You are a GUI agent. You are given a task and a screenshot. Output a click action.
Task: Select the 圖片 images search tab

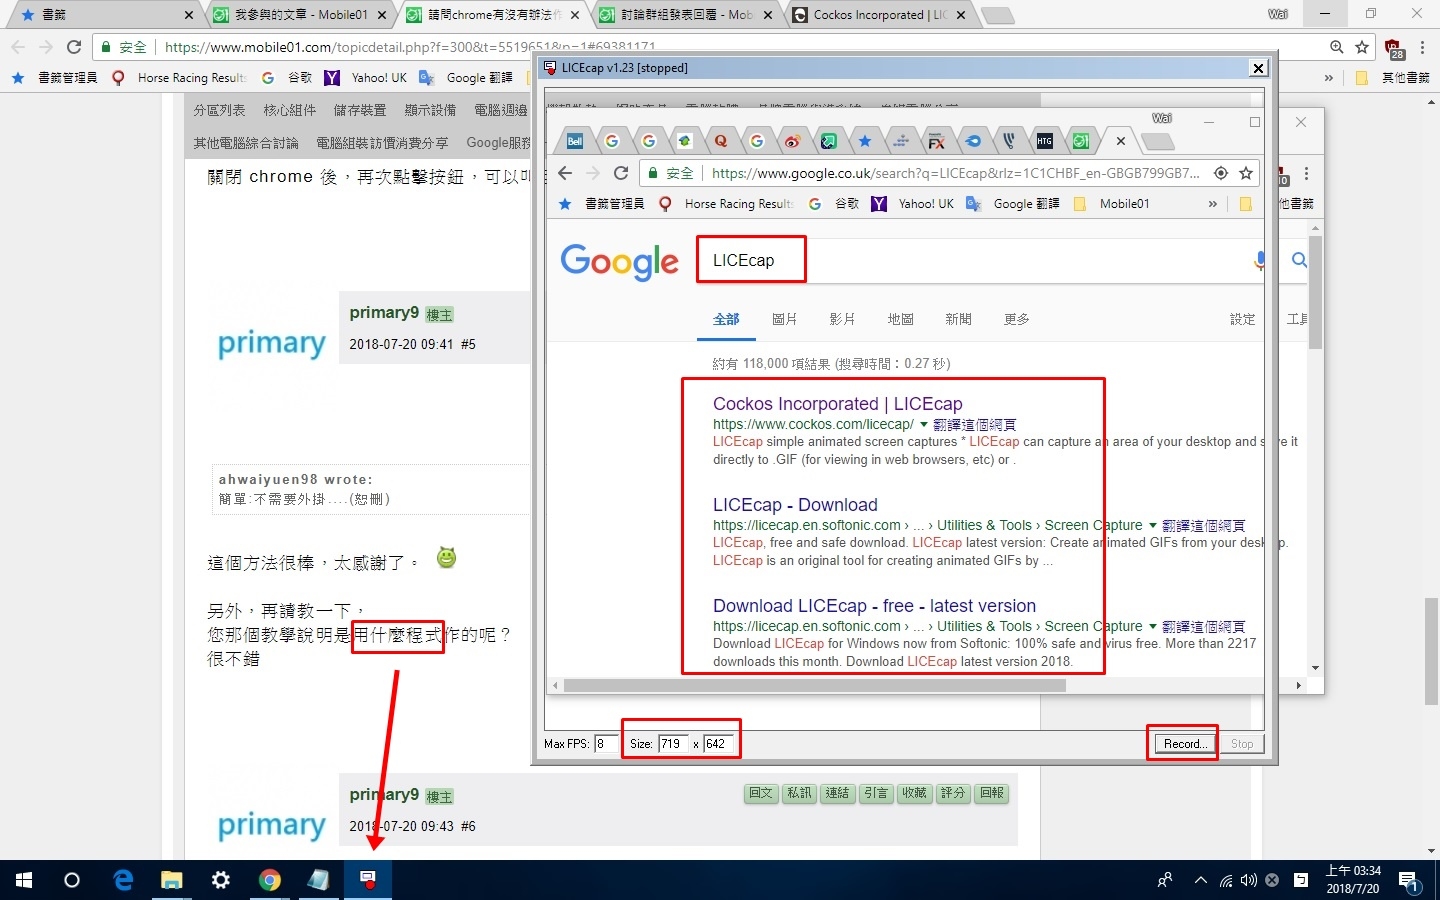tap(784, 319)
